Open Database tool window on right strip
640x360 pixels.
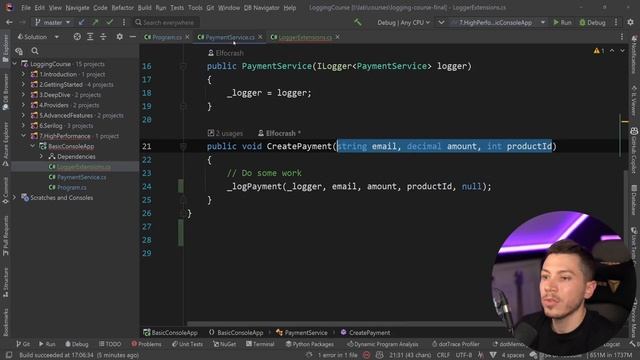tap(634, 200)
